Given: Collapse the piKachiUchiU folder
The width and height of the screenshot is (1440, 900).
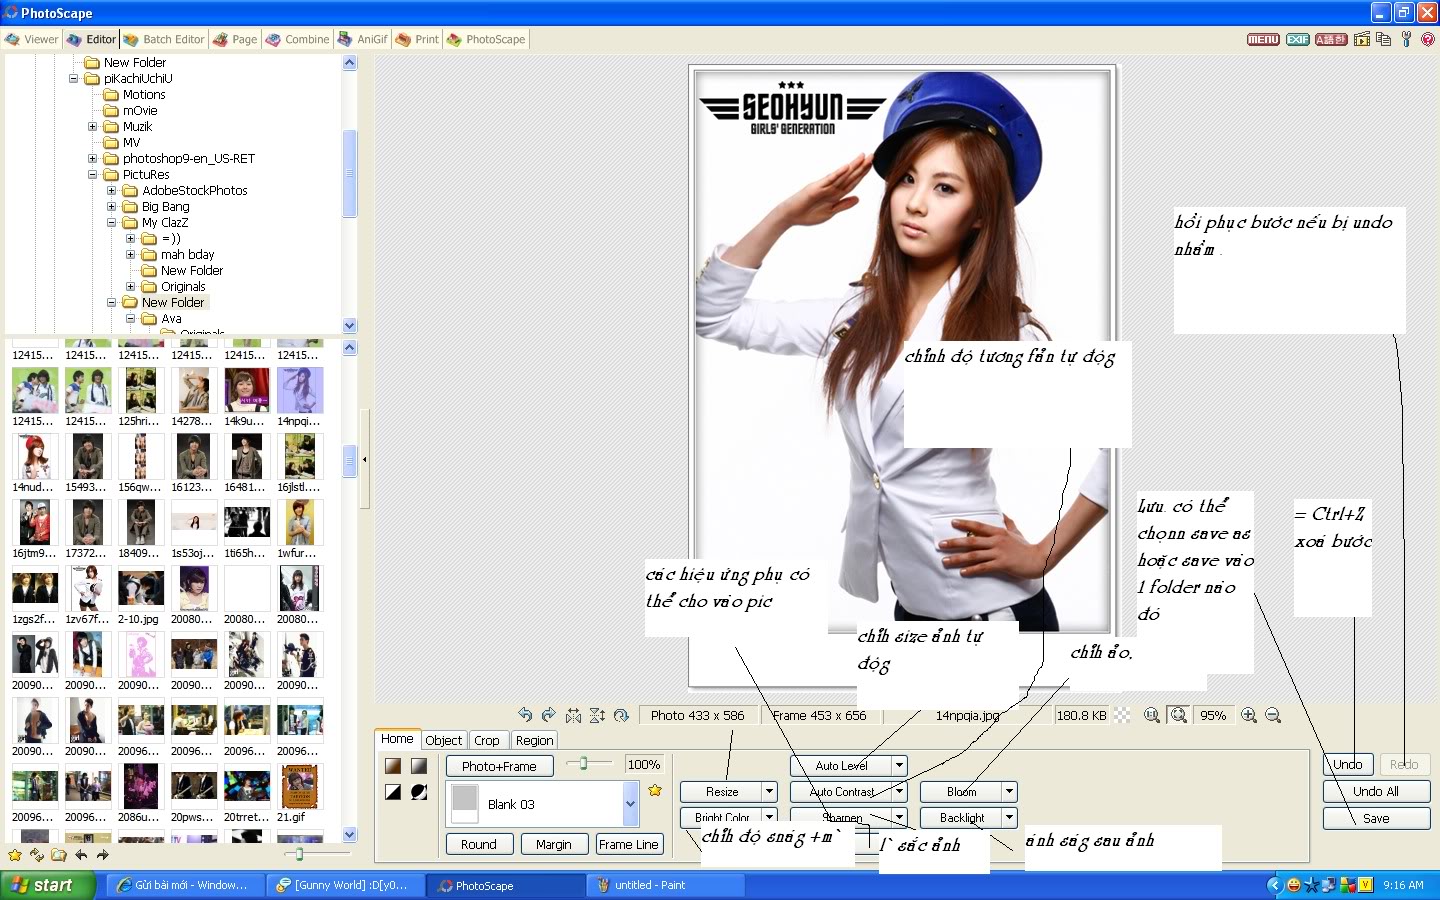Looking at the screenshot, I should pyautogui.click(x=73, y=79).
